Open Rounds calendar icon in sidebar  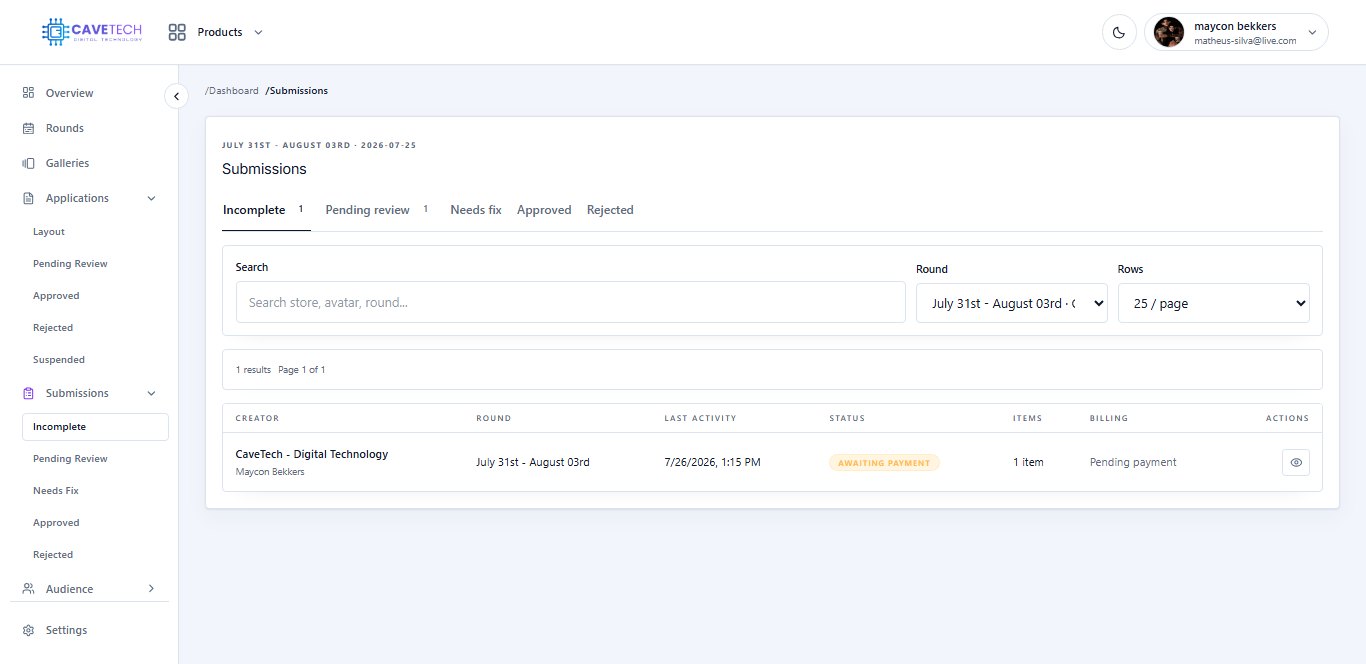point(28,128)
